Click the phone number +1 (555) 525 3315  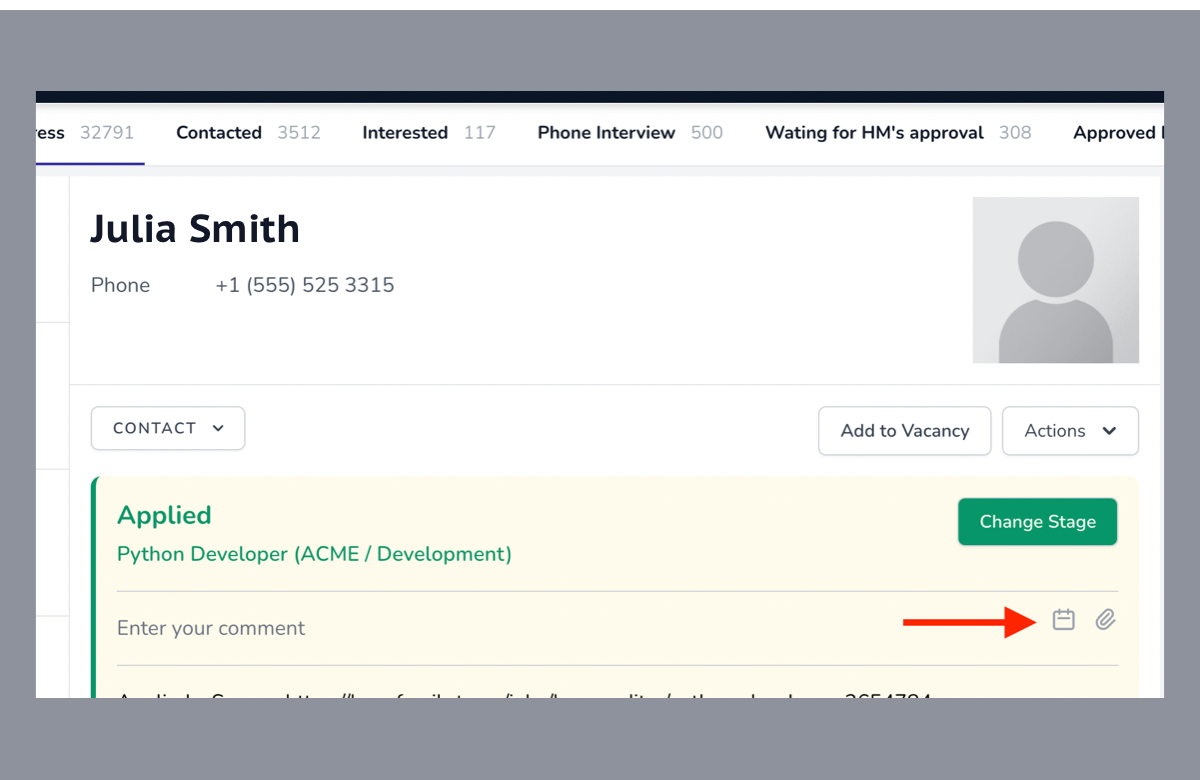tap(304, 285)
